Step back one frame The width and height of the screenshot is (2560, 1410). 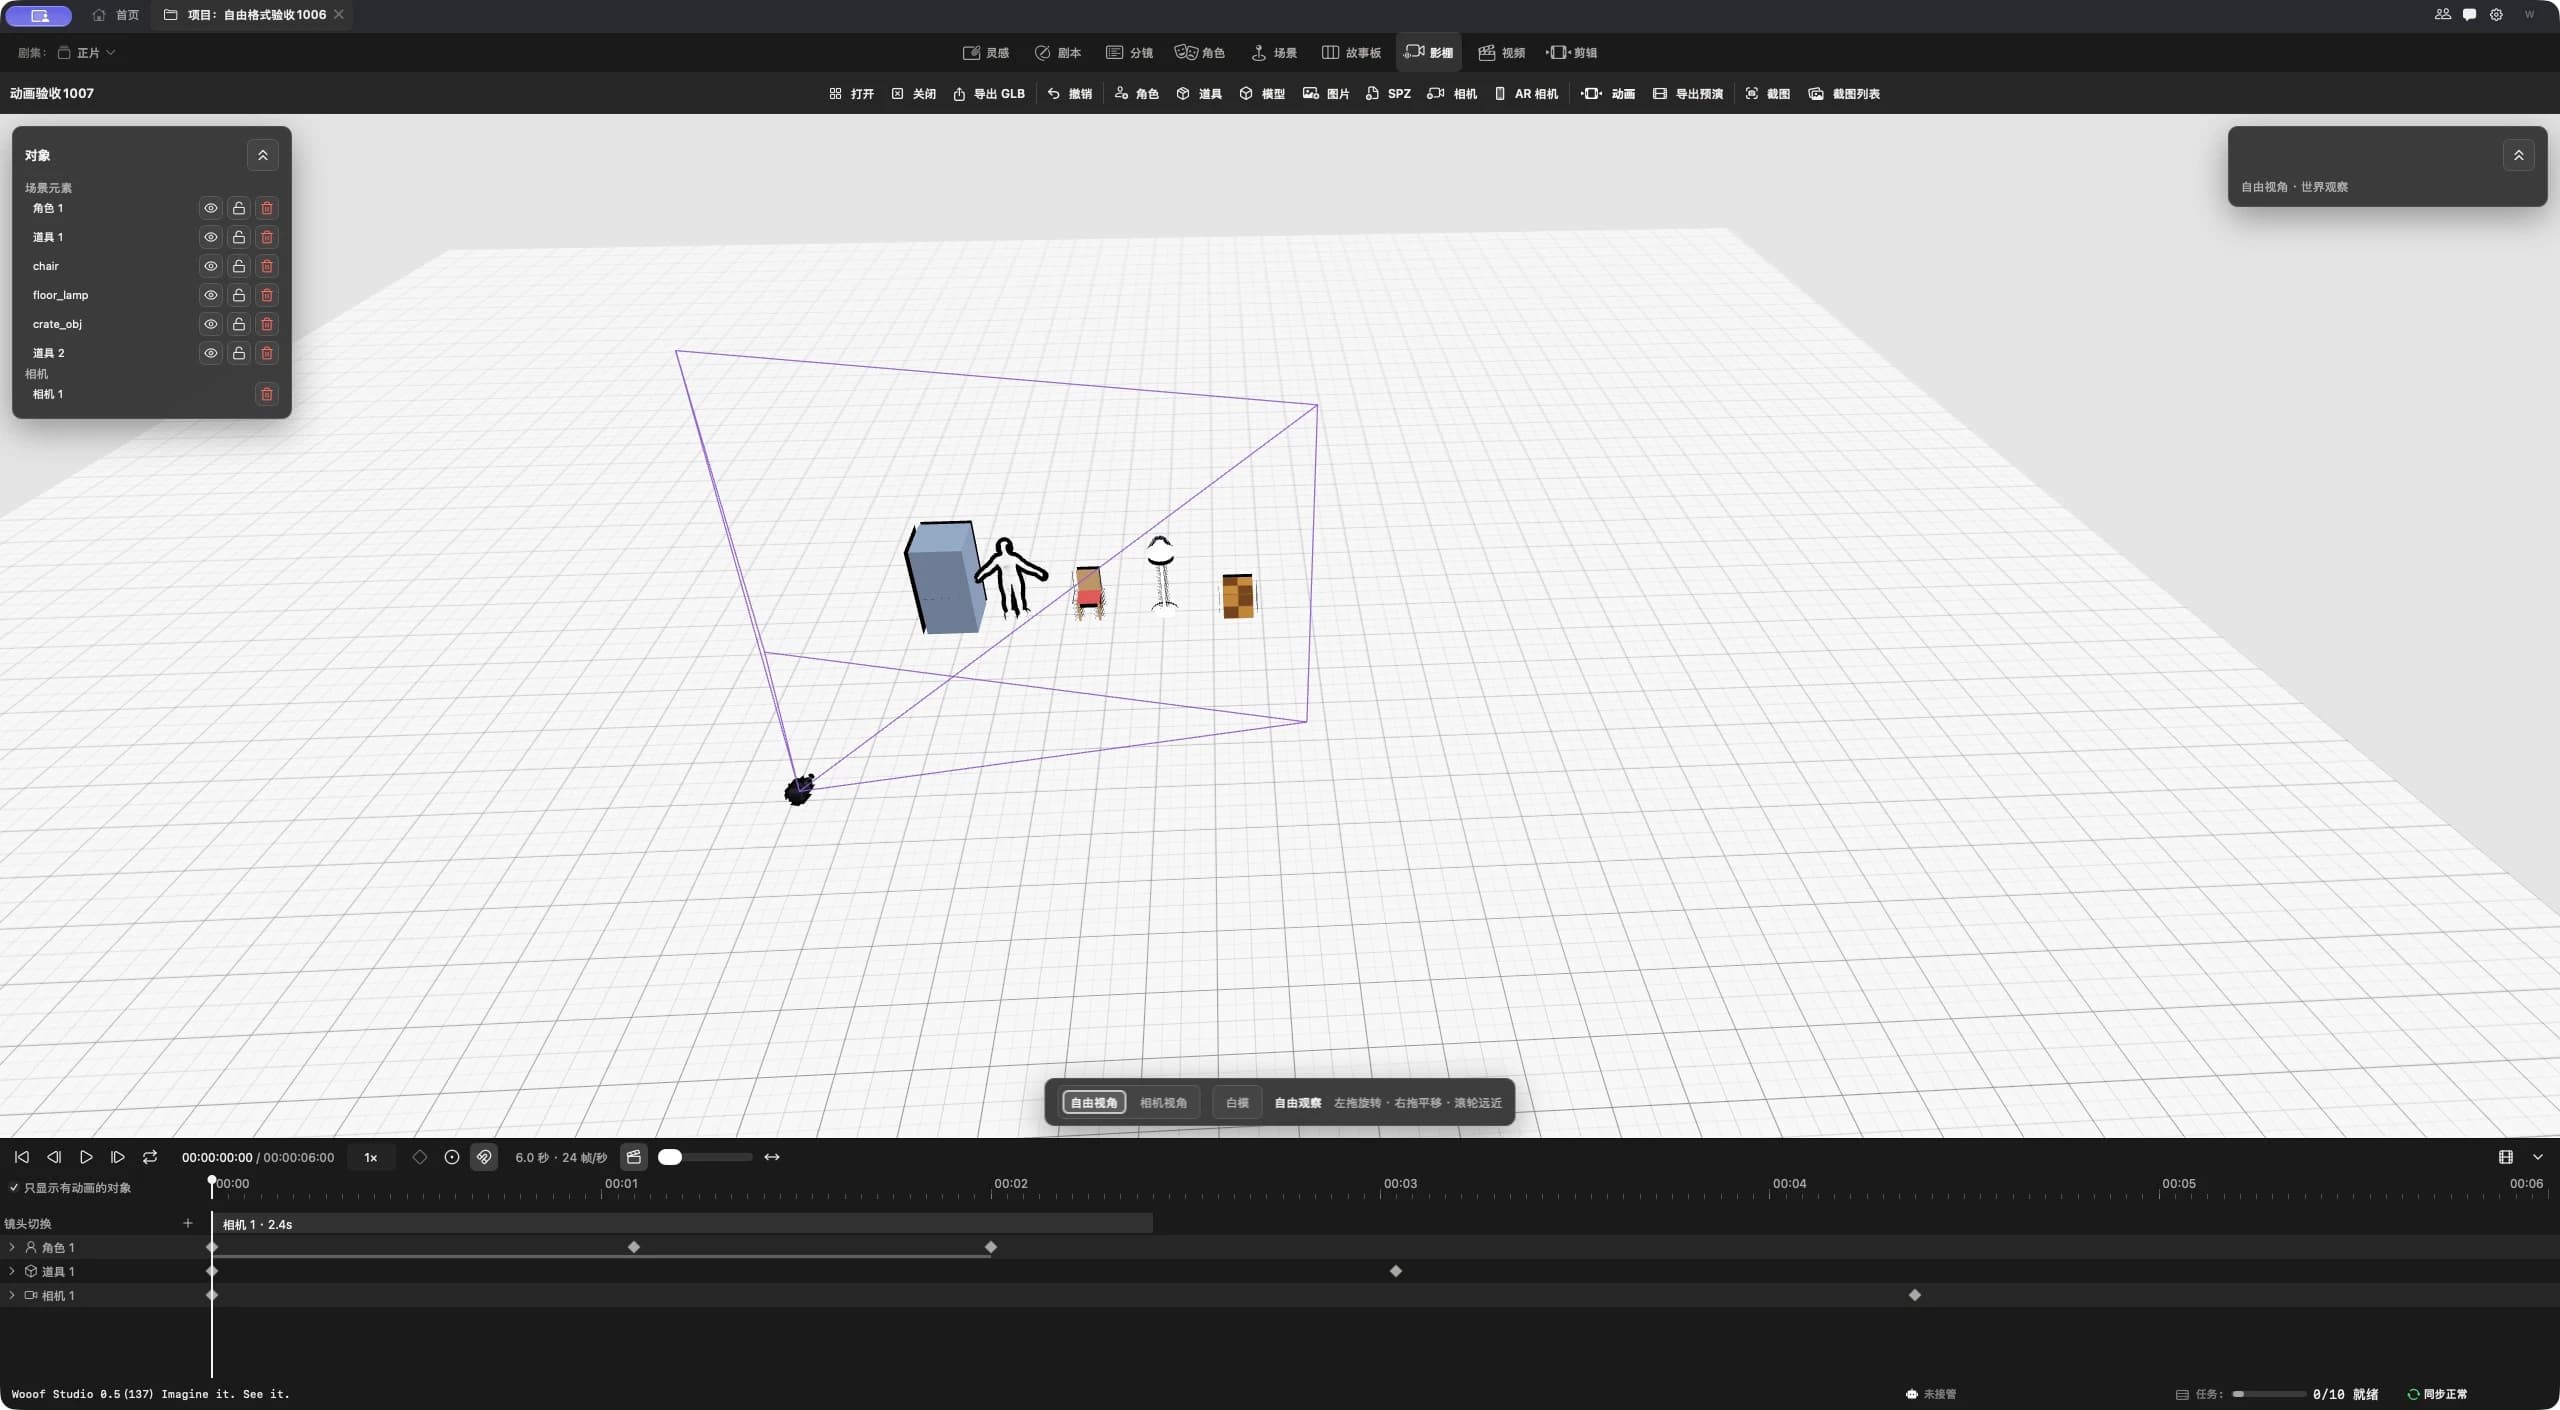[x=54, y=1157]
